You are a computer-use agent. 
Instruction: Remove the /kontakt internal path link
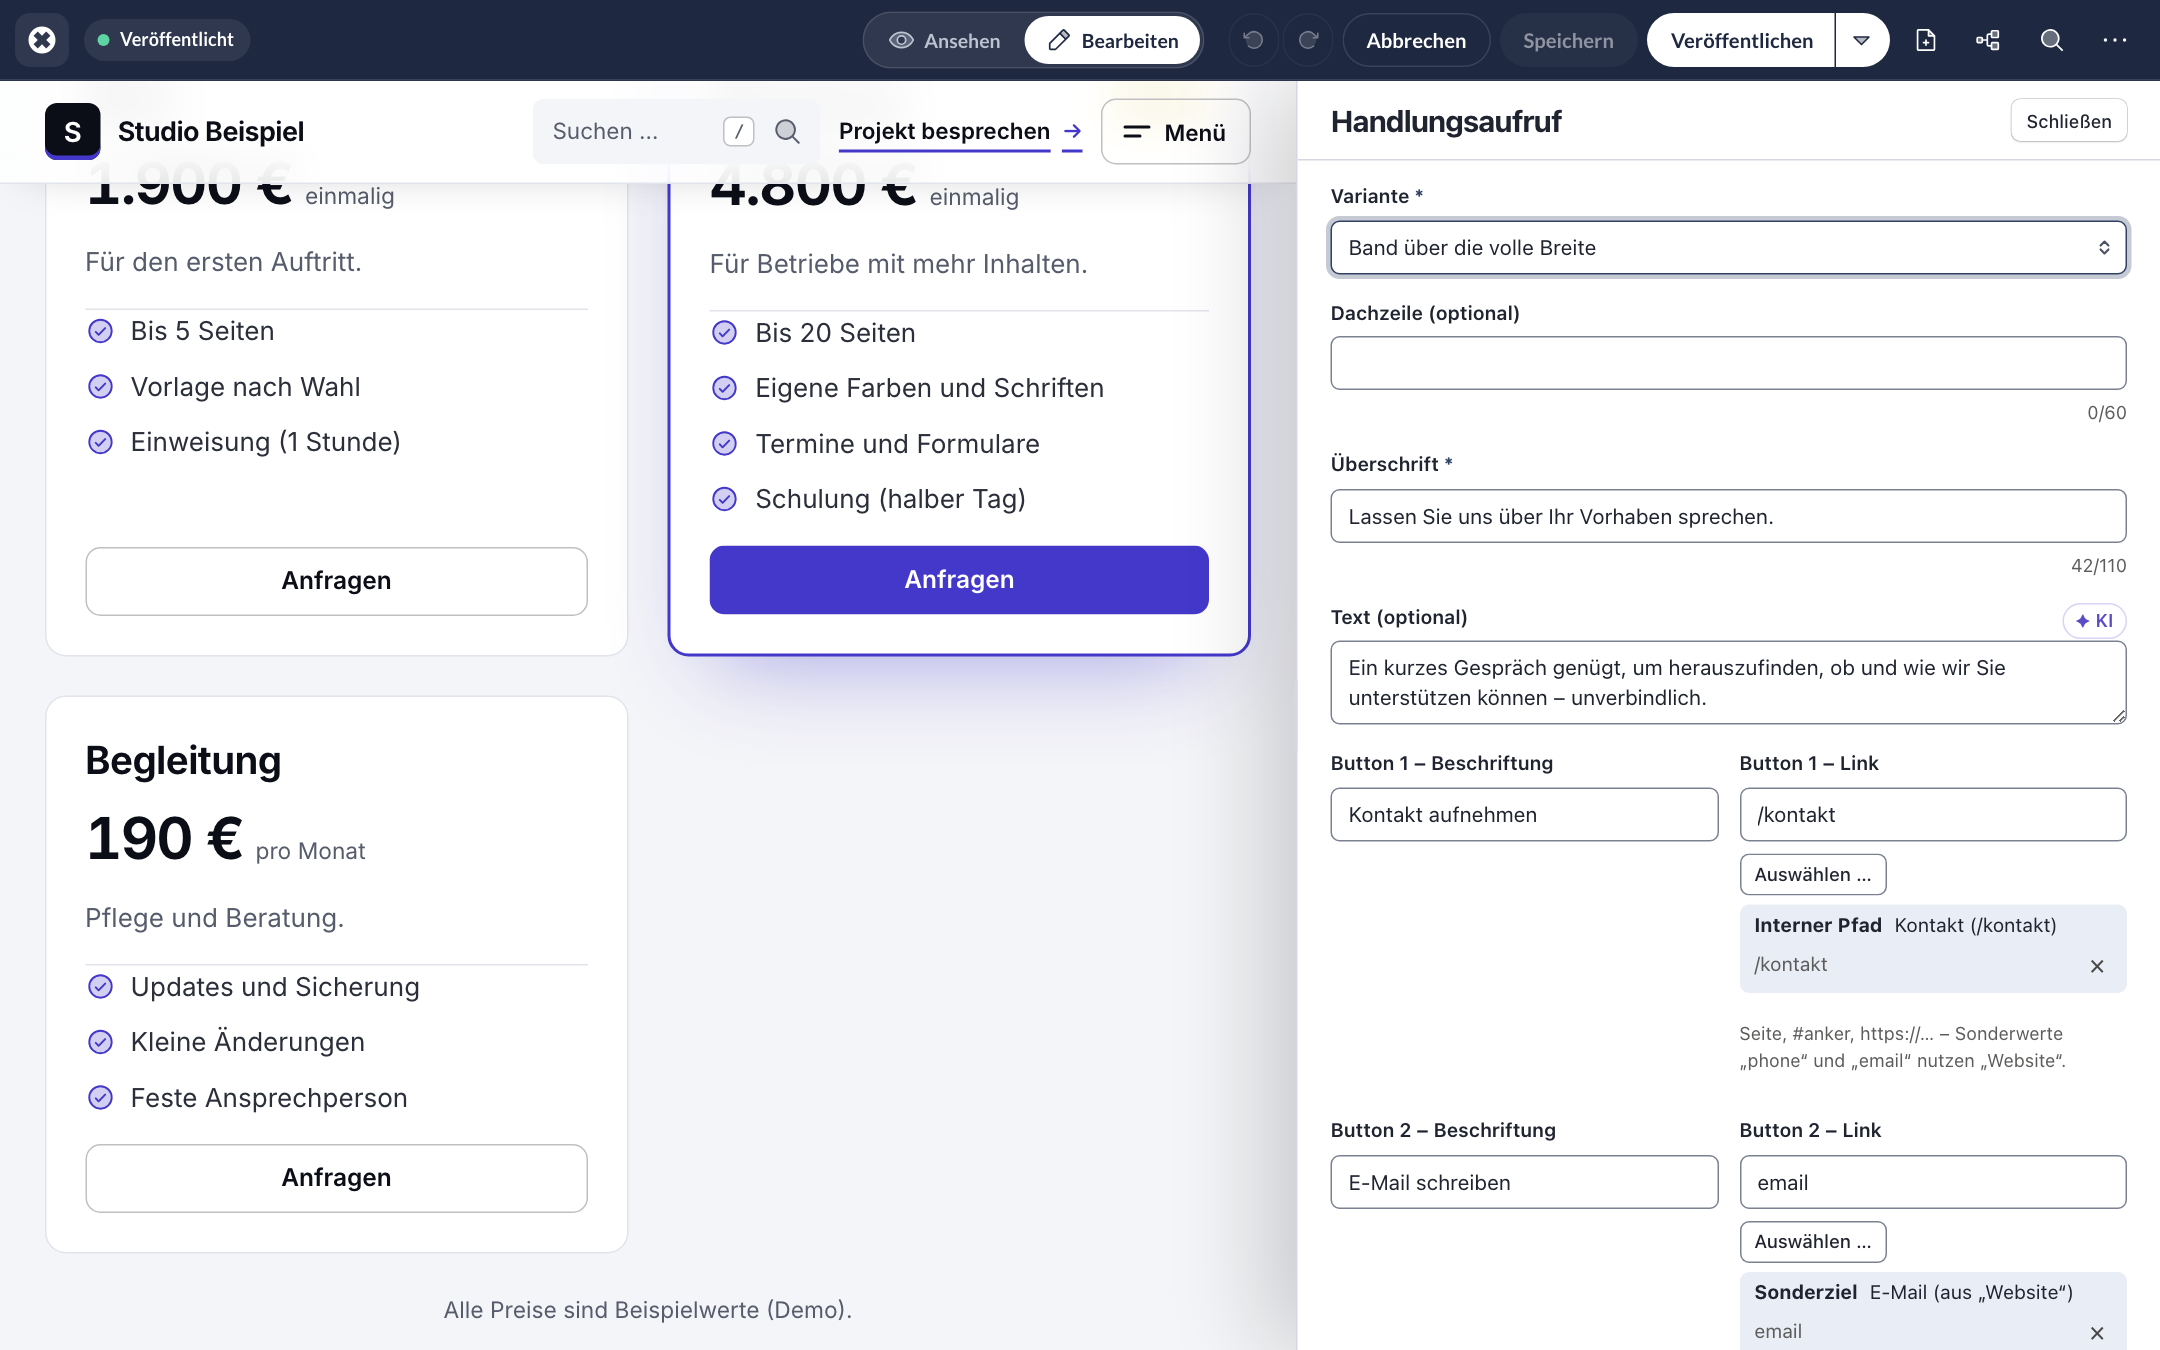coord(2097,966)
